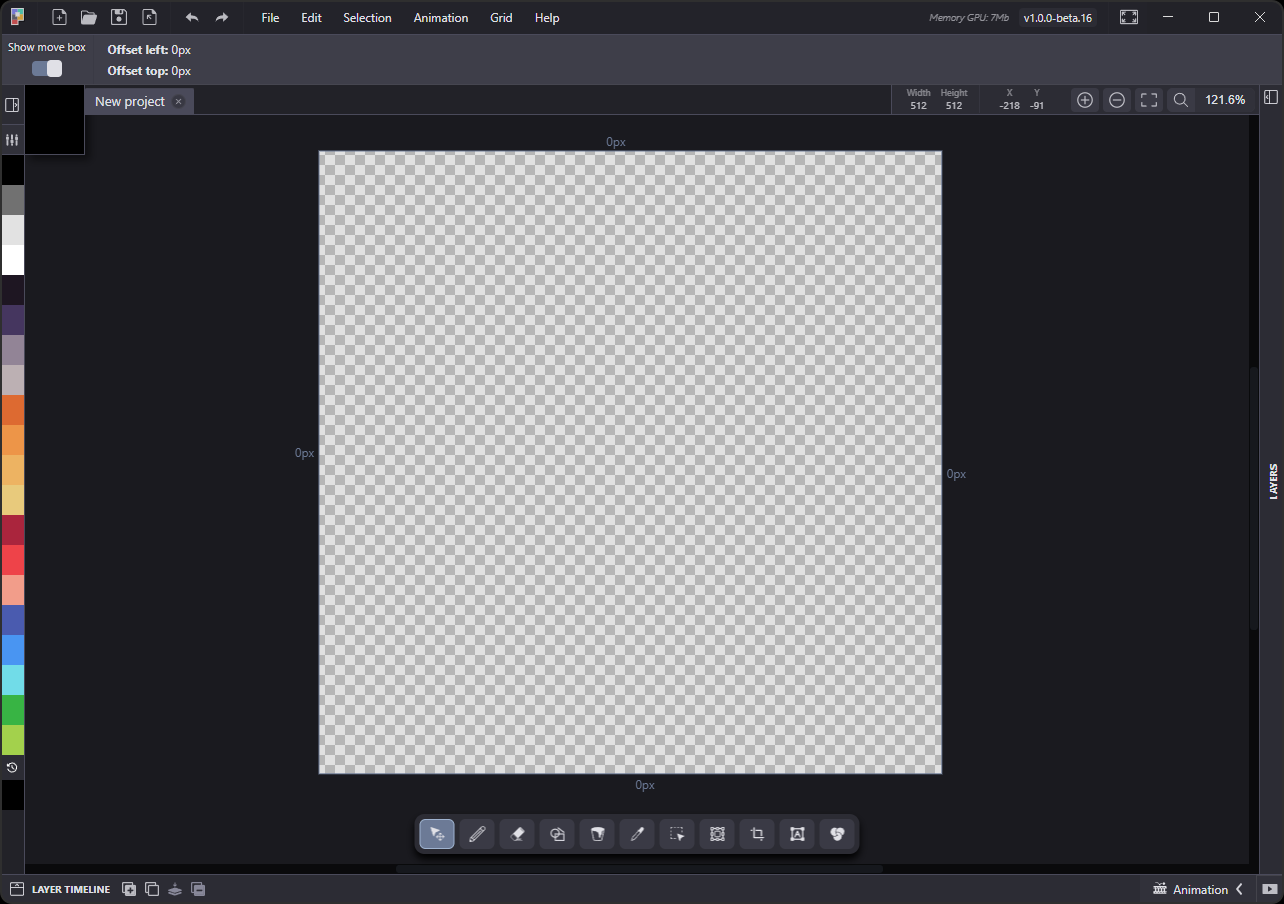The height and width of the screenshot is (904, 1284).
Task: Click the Pixelorama app logo
Action: coord(17,17)
